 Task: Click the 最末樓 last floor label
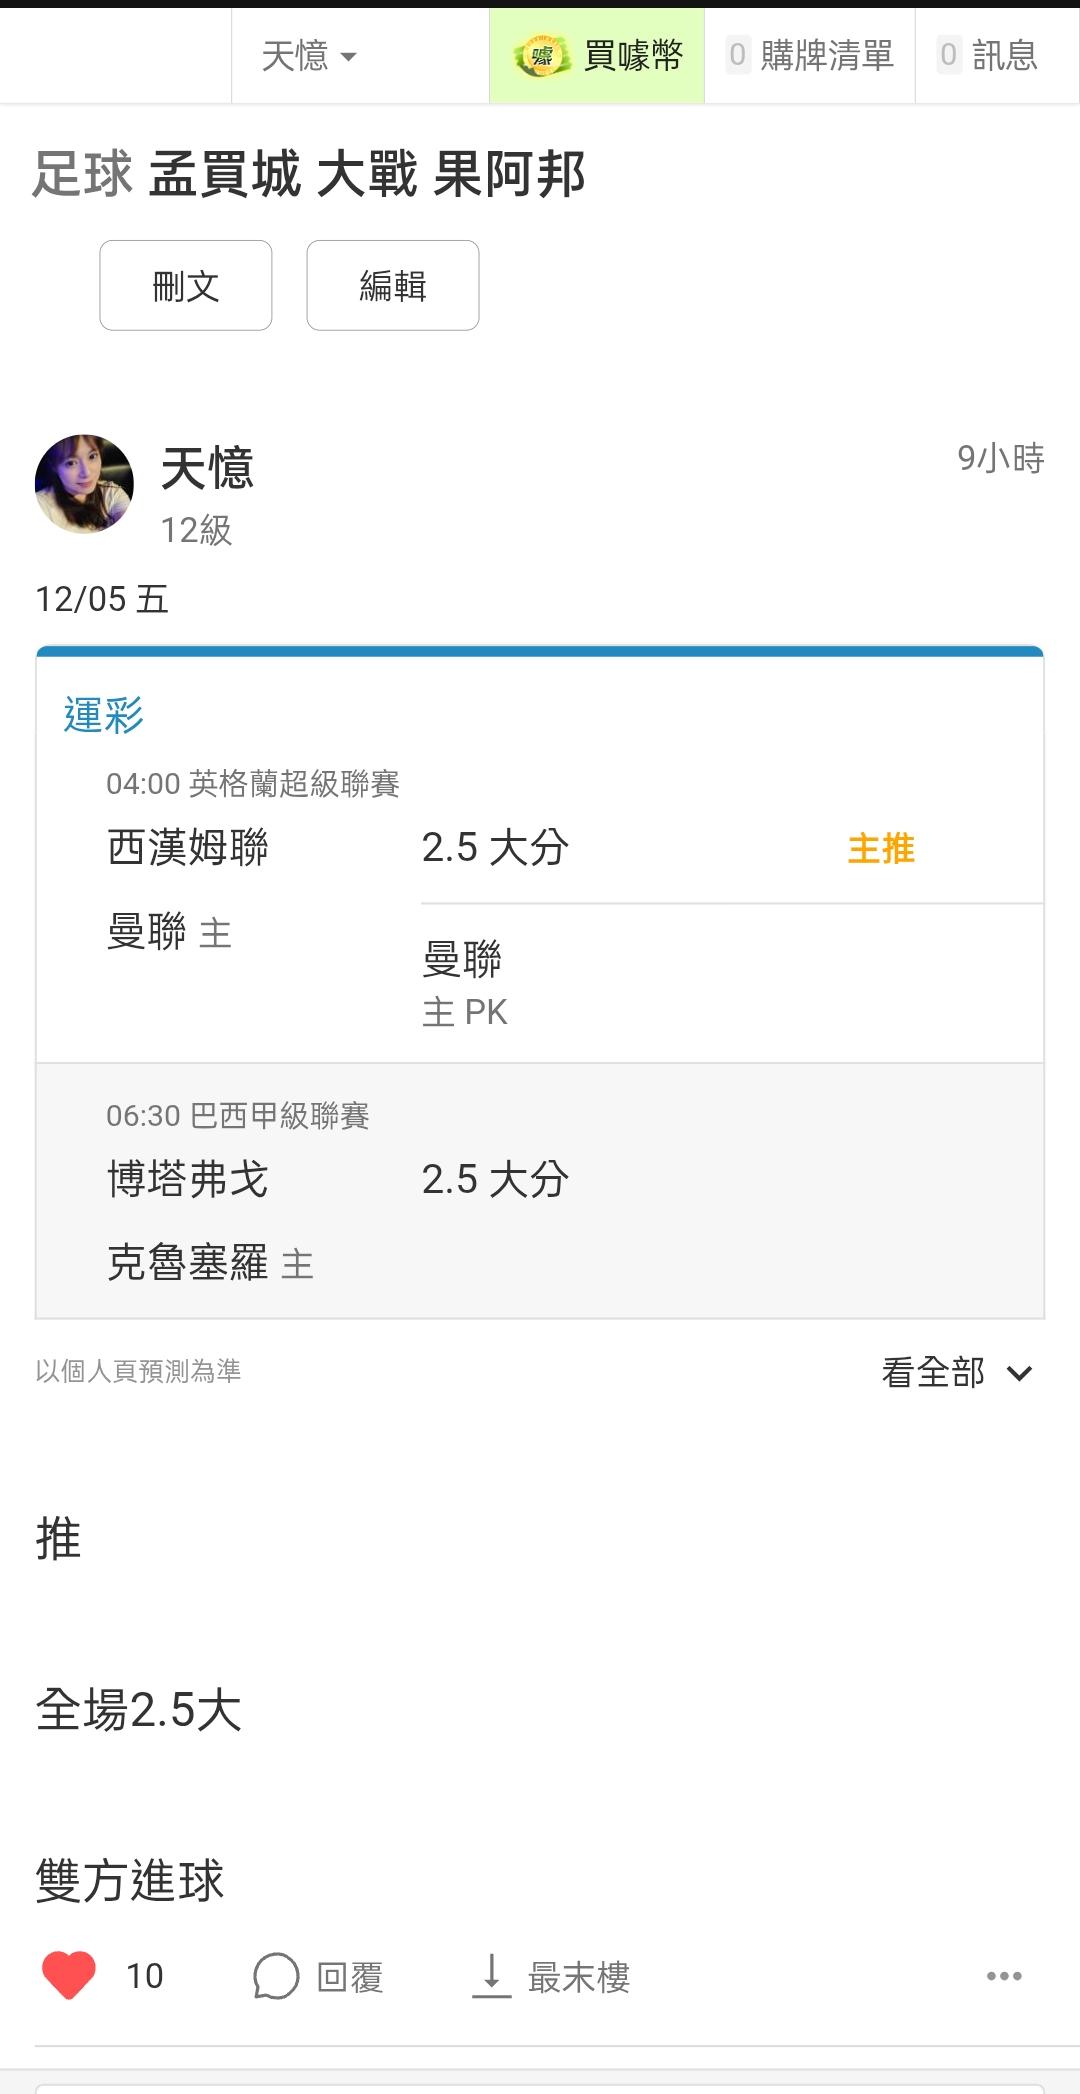coord(578,1977)
